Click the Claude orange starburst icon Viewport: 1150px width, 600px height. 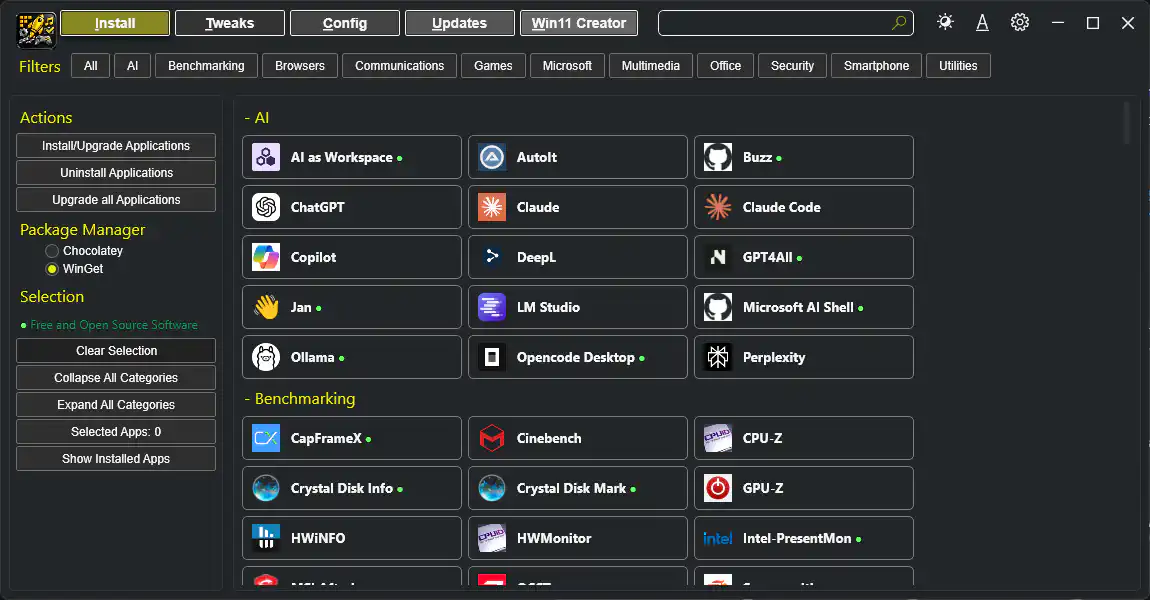pos(491,207)
